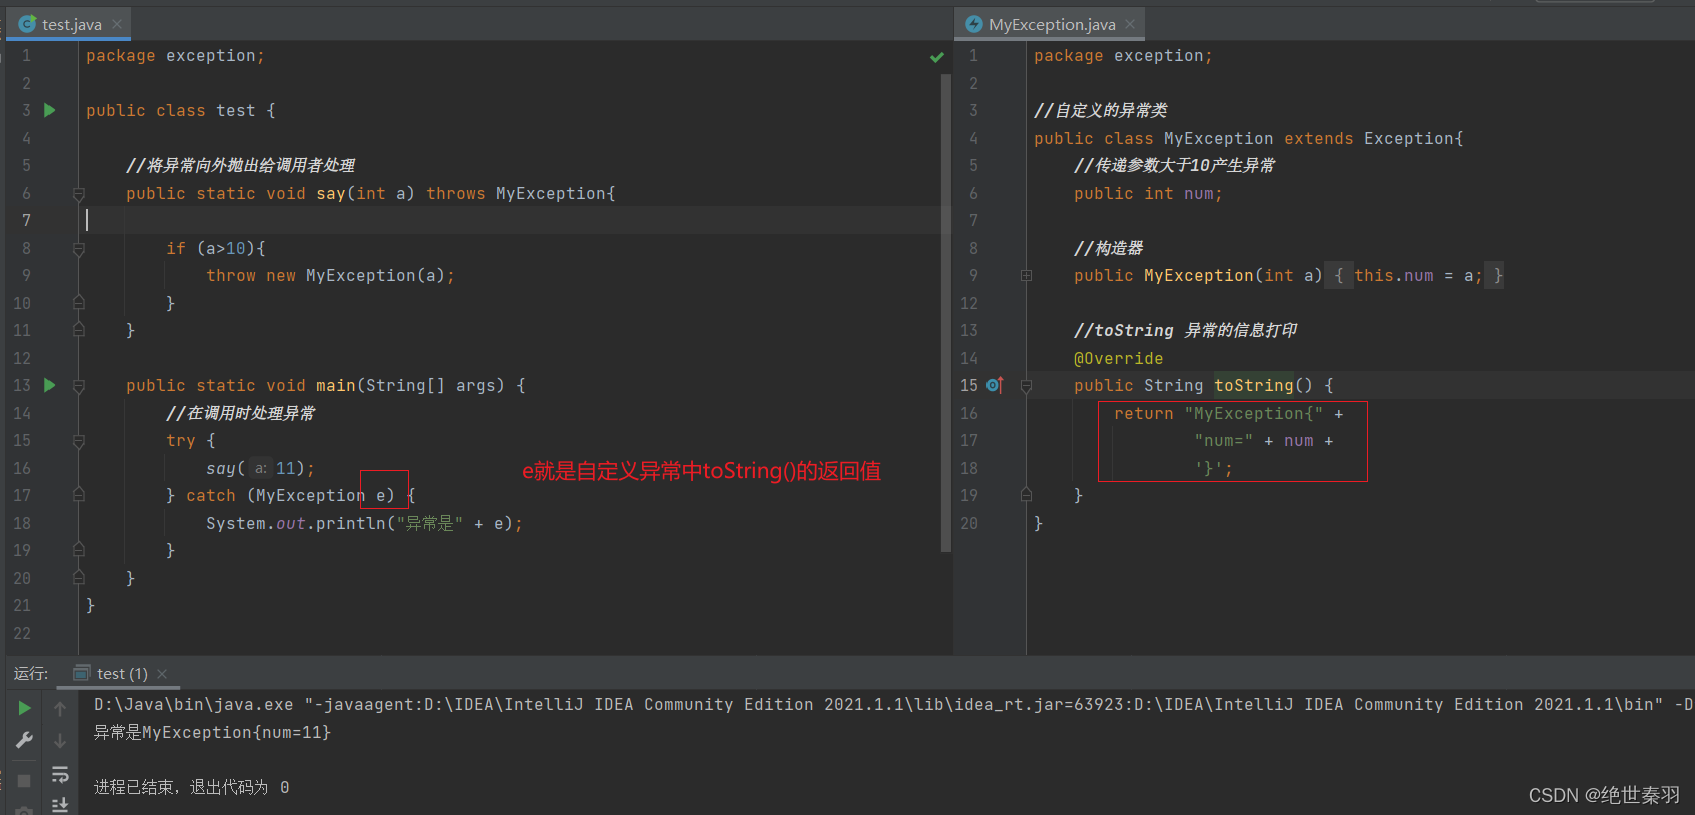
Task: Click the 'a:' parameter hint in say call
Action: point(261,468)
